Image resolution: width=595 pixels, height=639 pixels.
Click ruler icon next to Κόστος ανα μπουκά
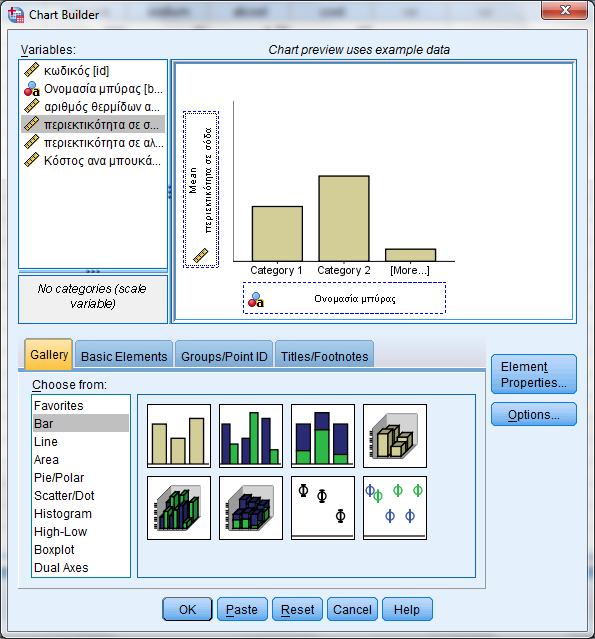[31, 160]
